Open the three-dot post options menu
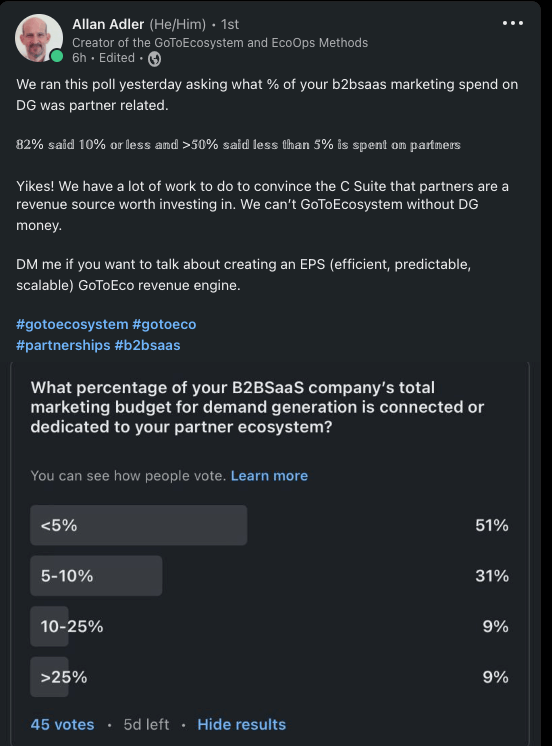 [x=513, y=23]
